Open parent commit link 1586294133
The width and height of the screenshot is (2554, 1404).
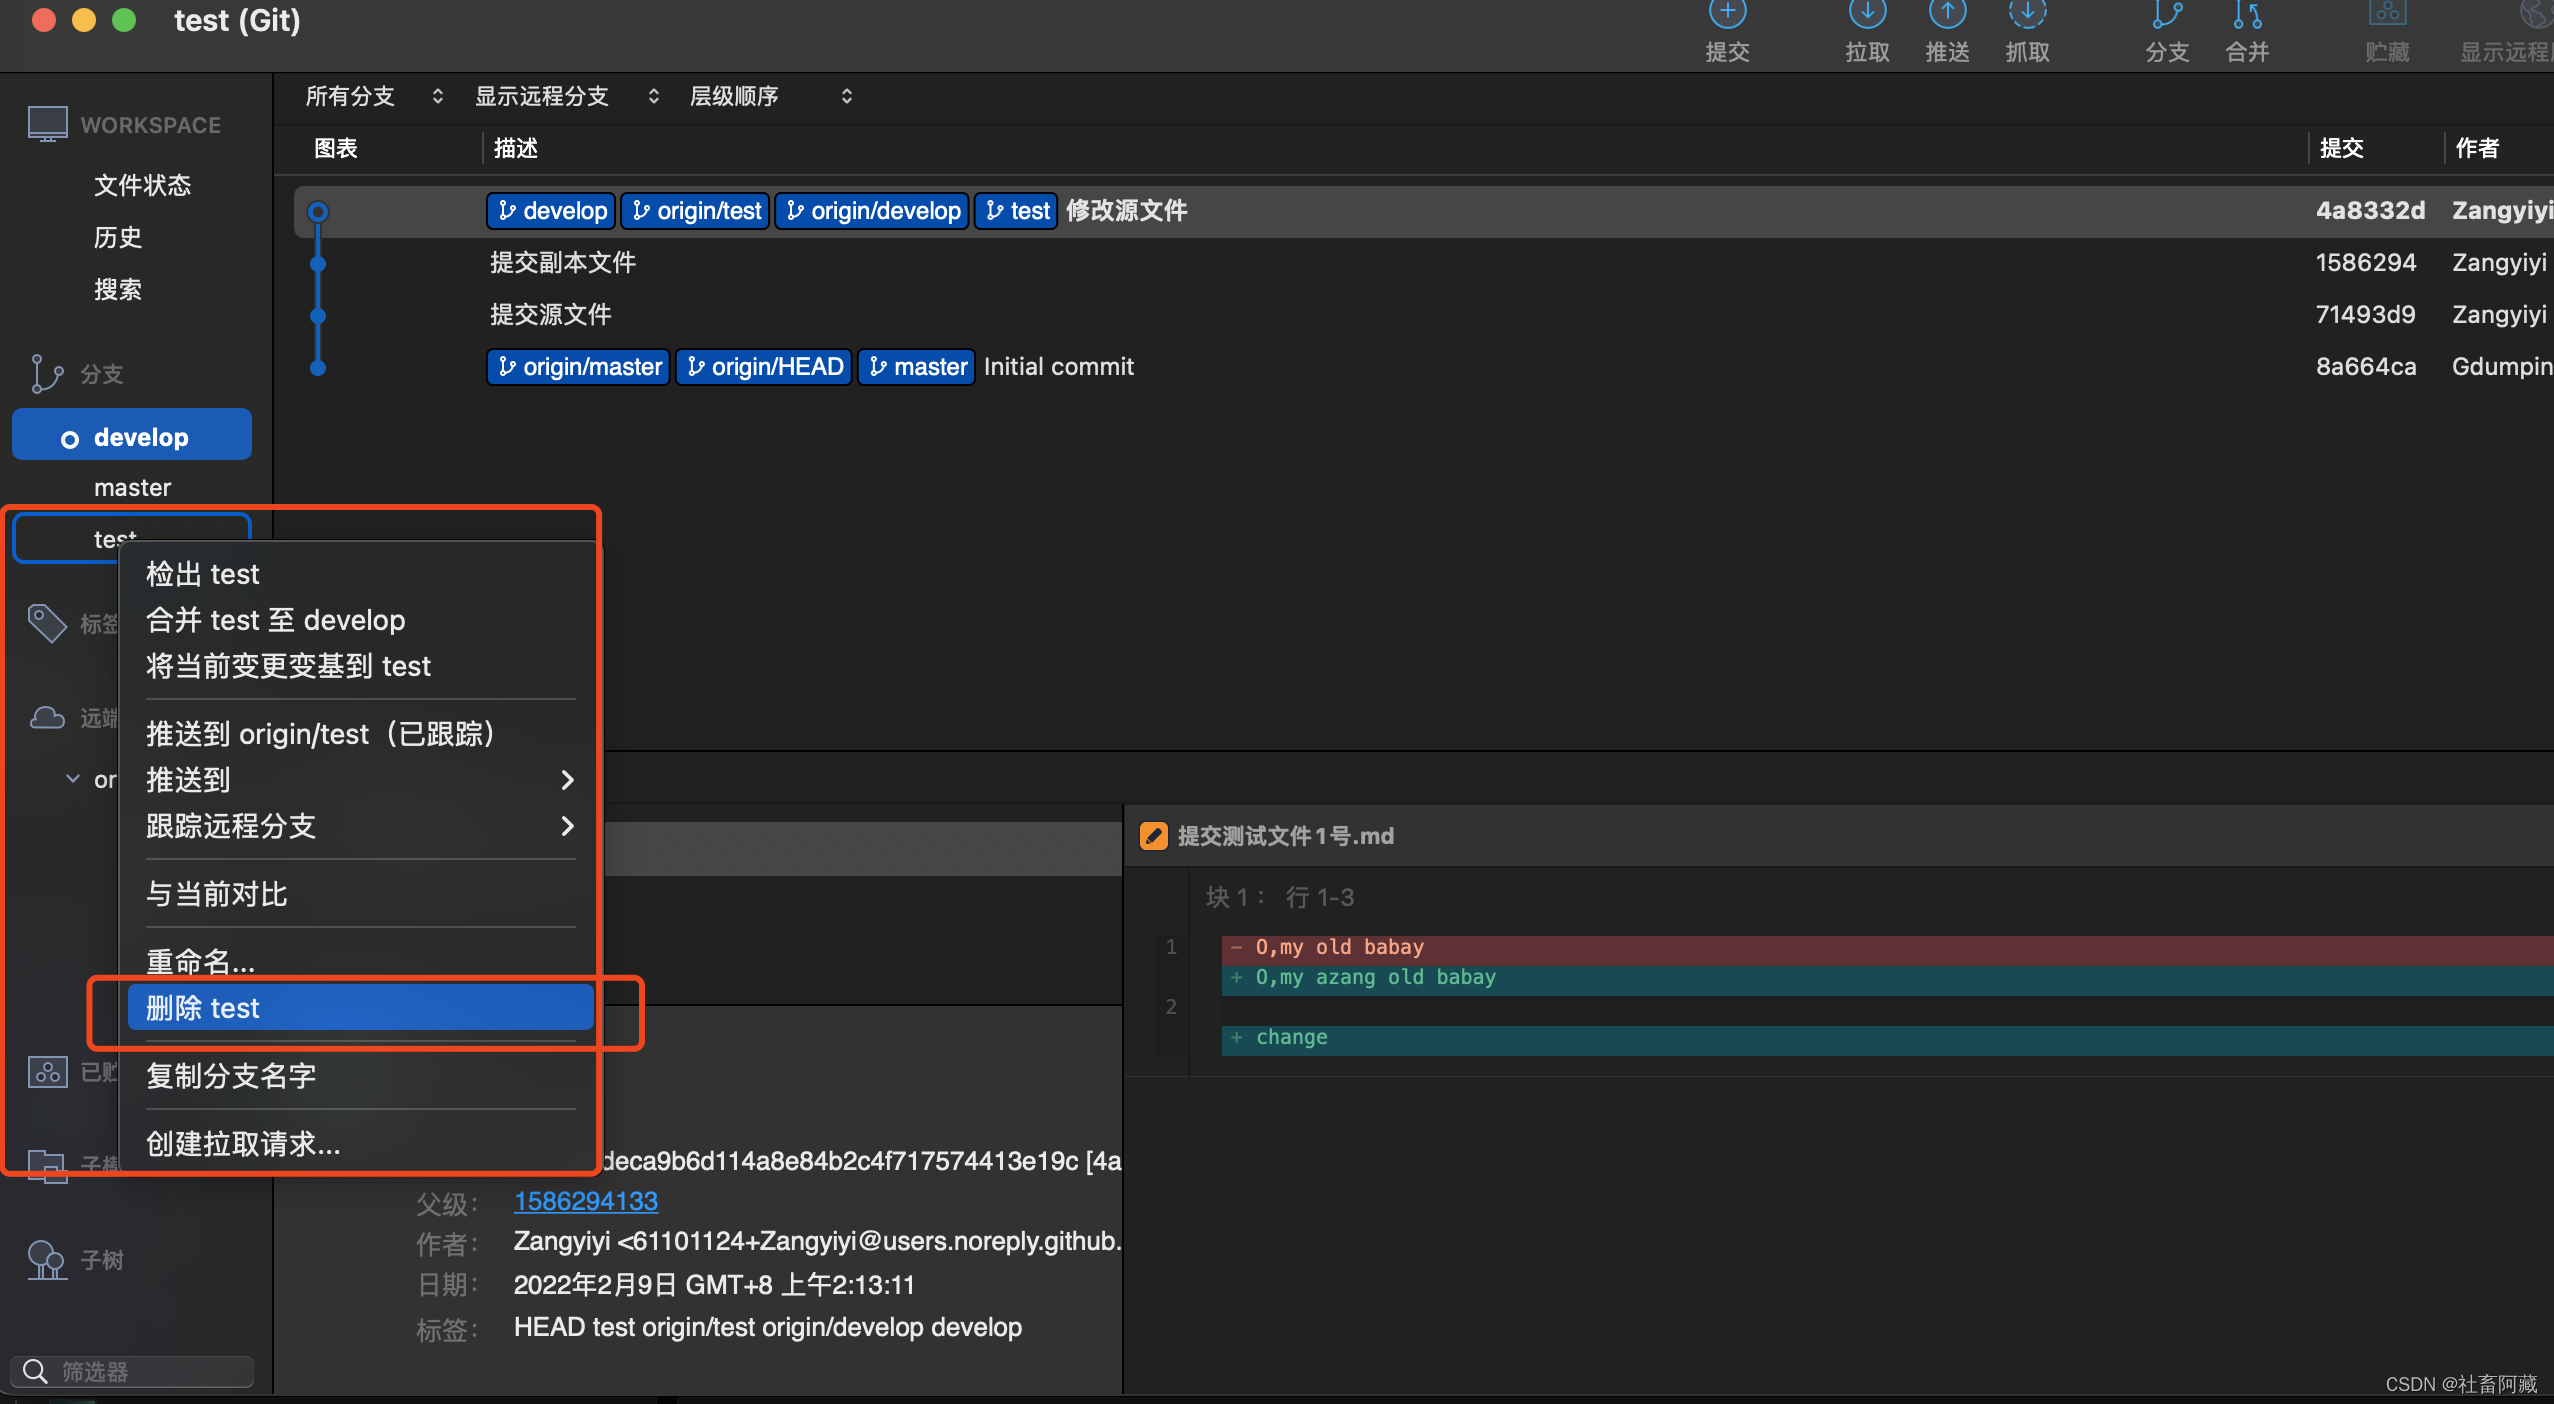pyautogui.click(x=585, y=1201)
